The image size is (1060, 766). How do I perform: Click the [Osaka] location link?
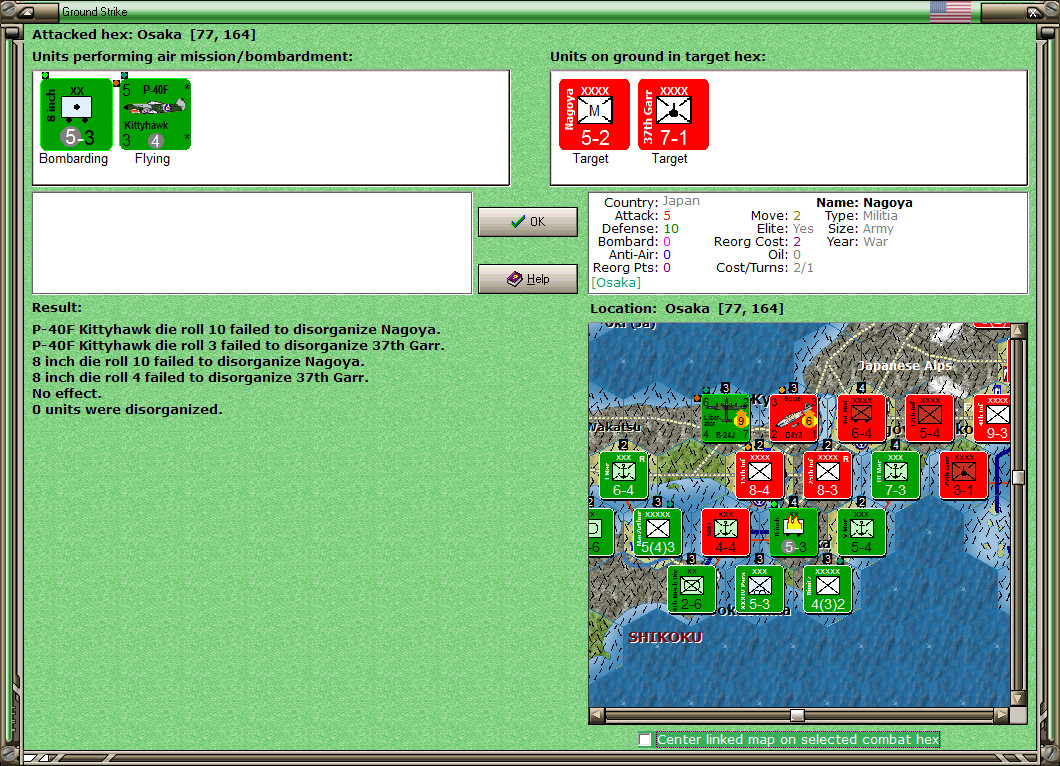click(x=616, y=283)
